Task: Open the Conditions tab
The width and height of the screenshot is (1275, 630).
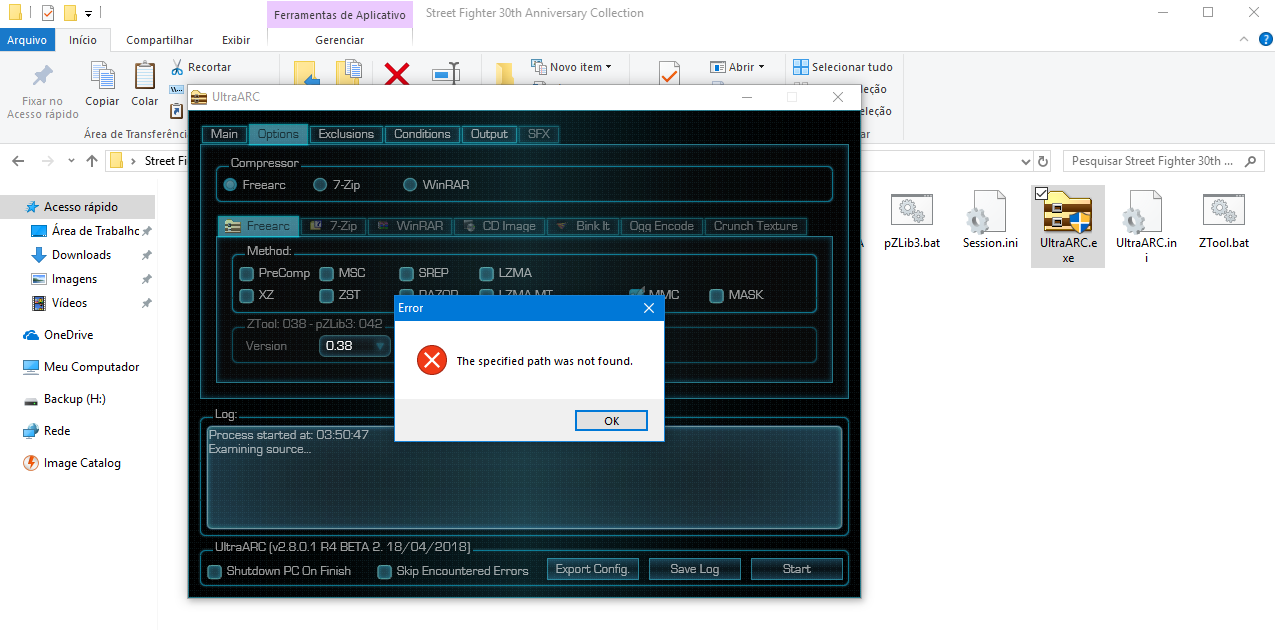Action: tap(422, 134)
